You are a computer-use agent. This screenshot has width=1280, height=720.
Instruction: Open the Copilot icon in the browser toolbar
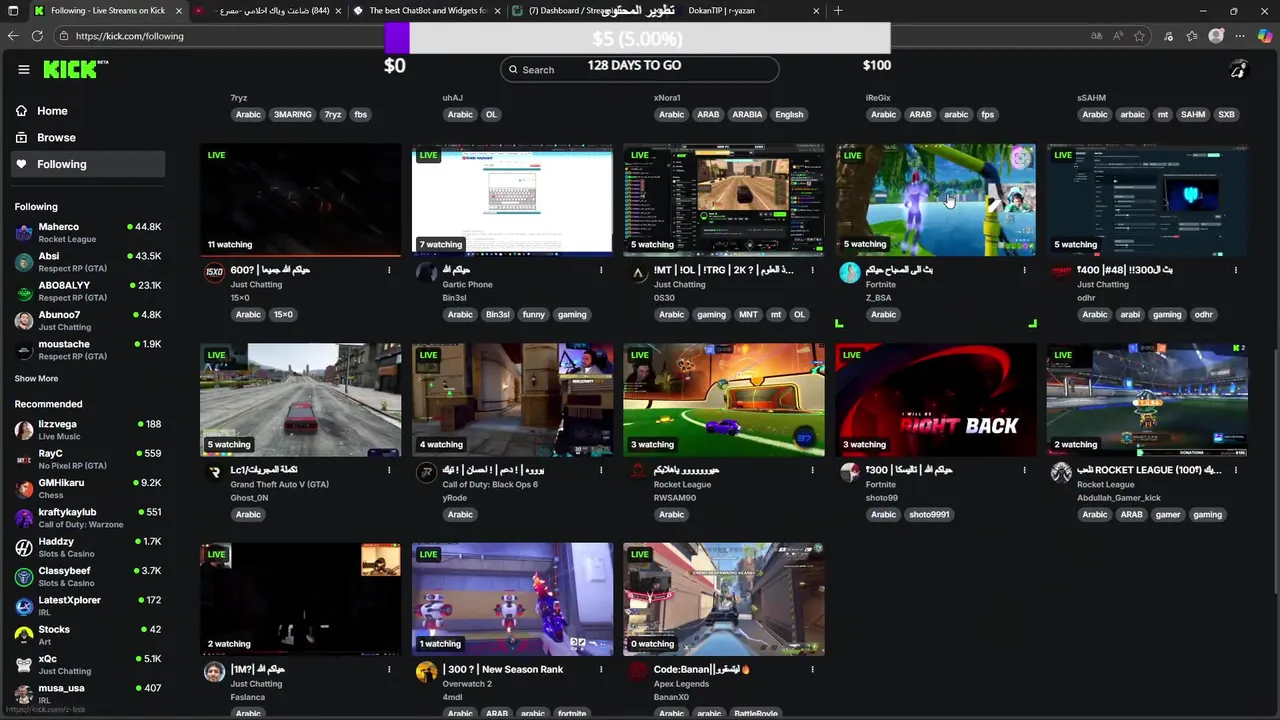1265,36
